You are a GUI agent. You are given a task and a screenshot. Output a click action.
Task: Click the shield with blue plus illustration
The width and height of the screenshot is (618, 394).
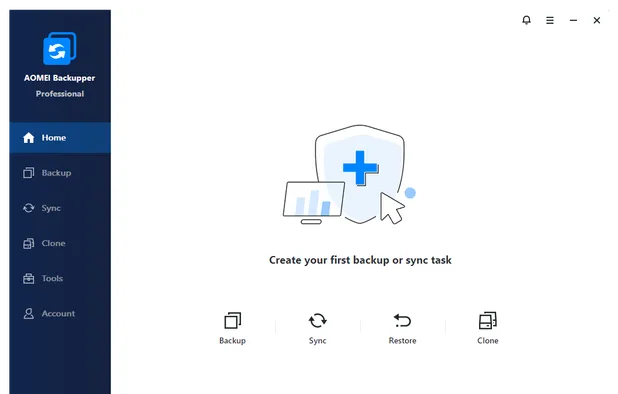(x=360, y=174)
